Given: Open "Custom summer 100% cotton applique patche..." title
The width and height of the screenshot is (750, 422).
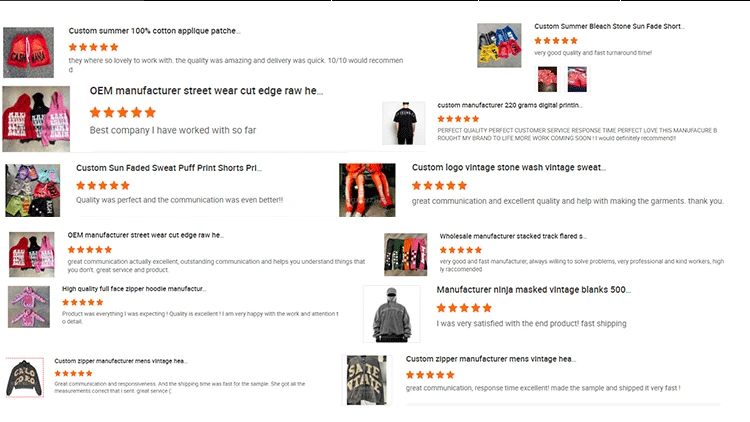Looking at the screenshot, I should coord(154,31).
